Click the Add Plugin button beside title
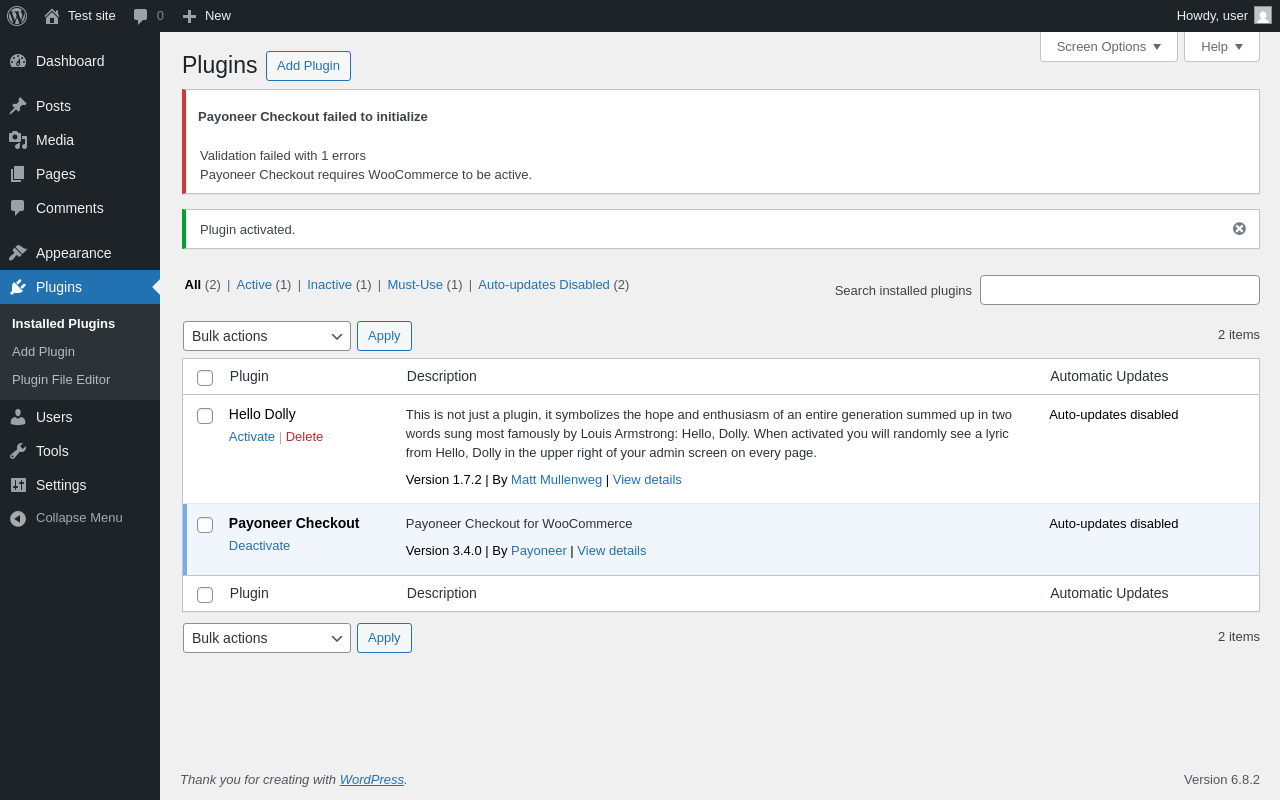Viewport: 1280px width, 800px height. pyautogui.click(x=308, y=66)
